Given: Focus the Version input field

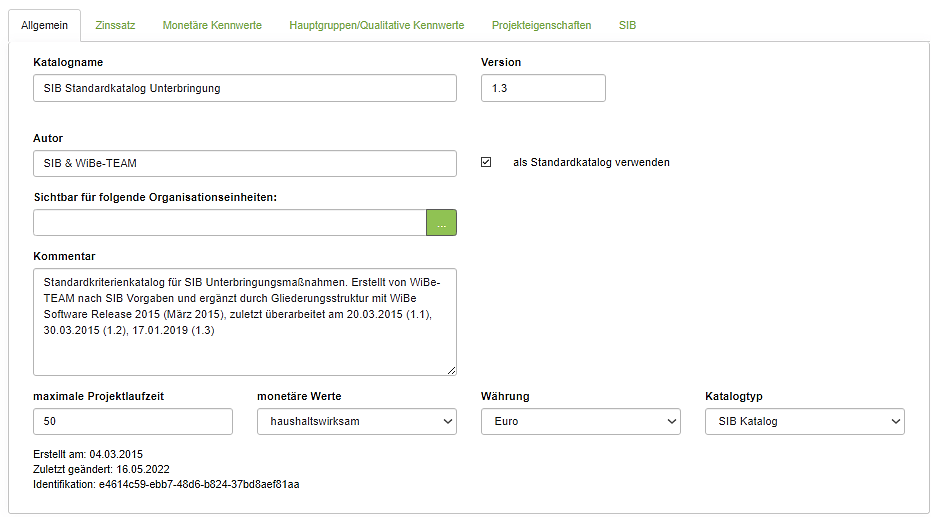Looking at the screenshot, I should tap(543, 88).
